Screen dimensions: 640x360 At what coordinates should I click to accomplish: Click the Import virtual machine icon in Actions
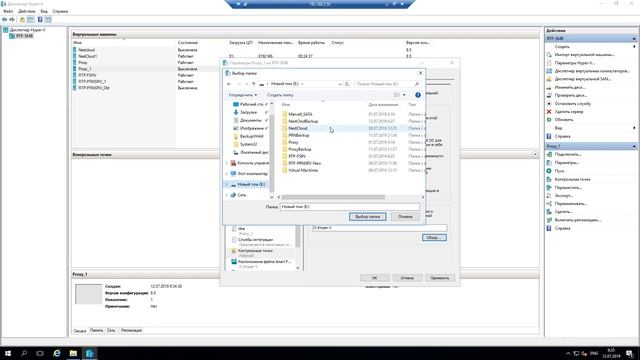pos(549,55)
